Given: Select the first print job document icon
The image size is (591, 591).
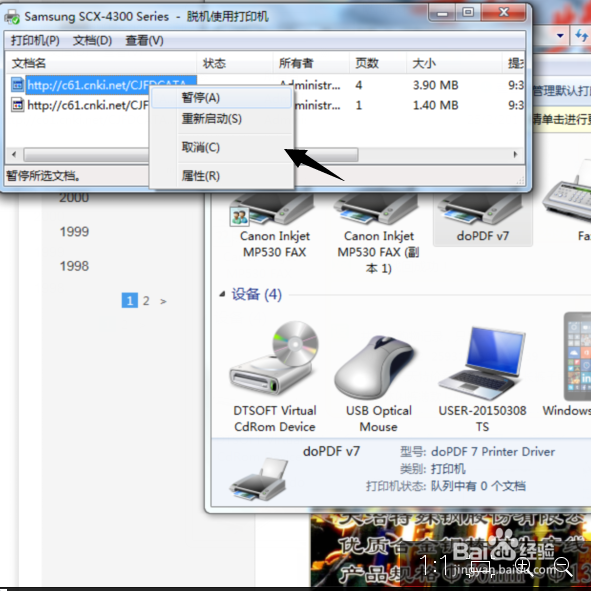Looking at the screenshot, I should [x=17, y=84].
